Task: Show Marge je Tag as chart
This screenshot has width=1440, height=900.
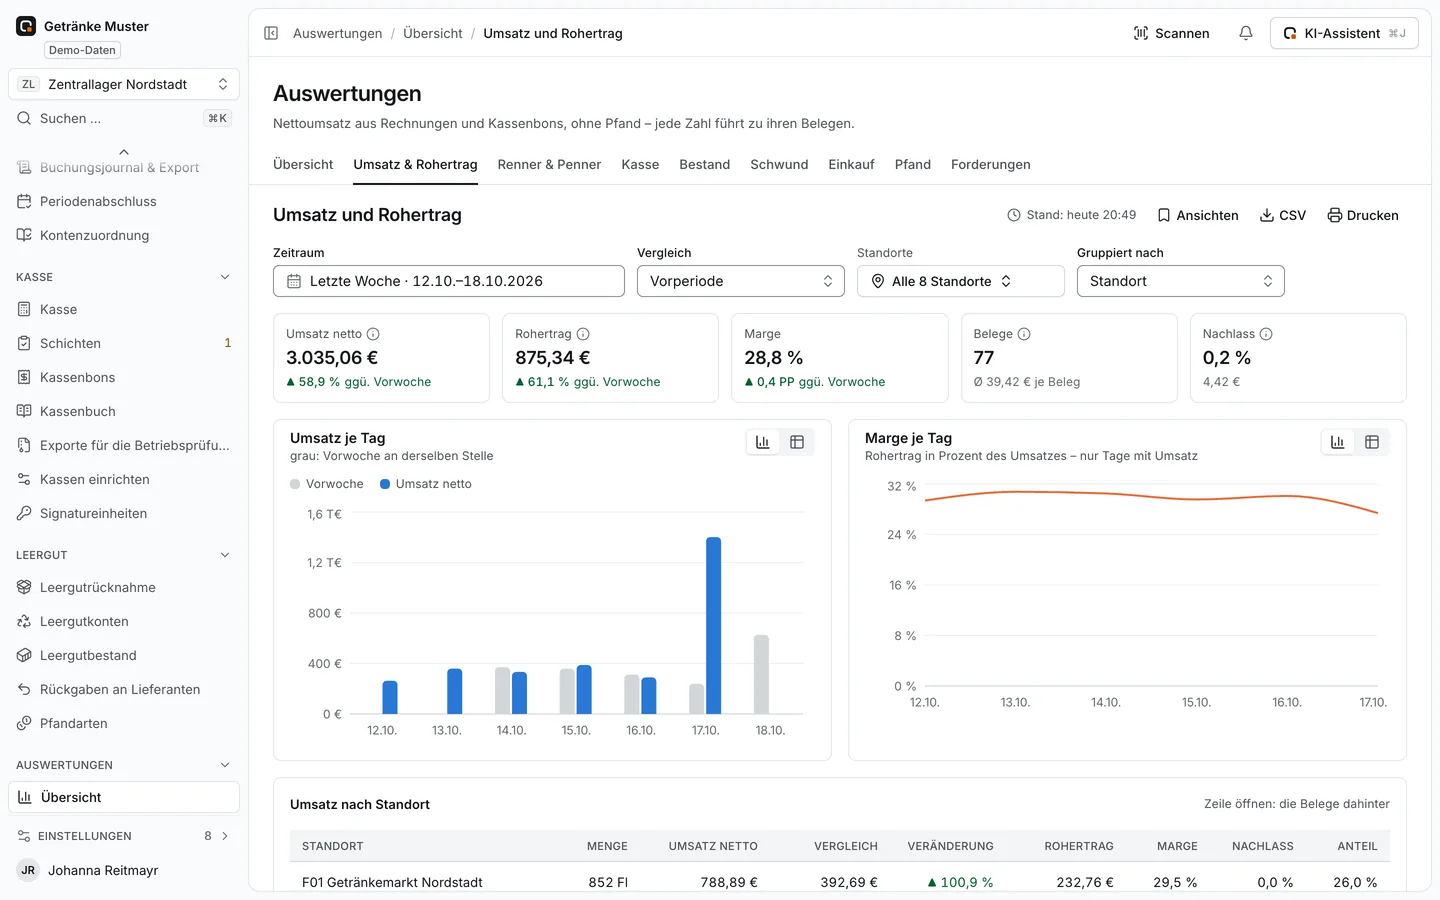Action: coord(1338,442)
